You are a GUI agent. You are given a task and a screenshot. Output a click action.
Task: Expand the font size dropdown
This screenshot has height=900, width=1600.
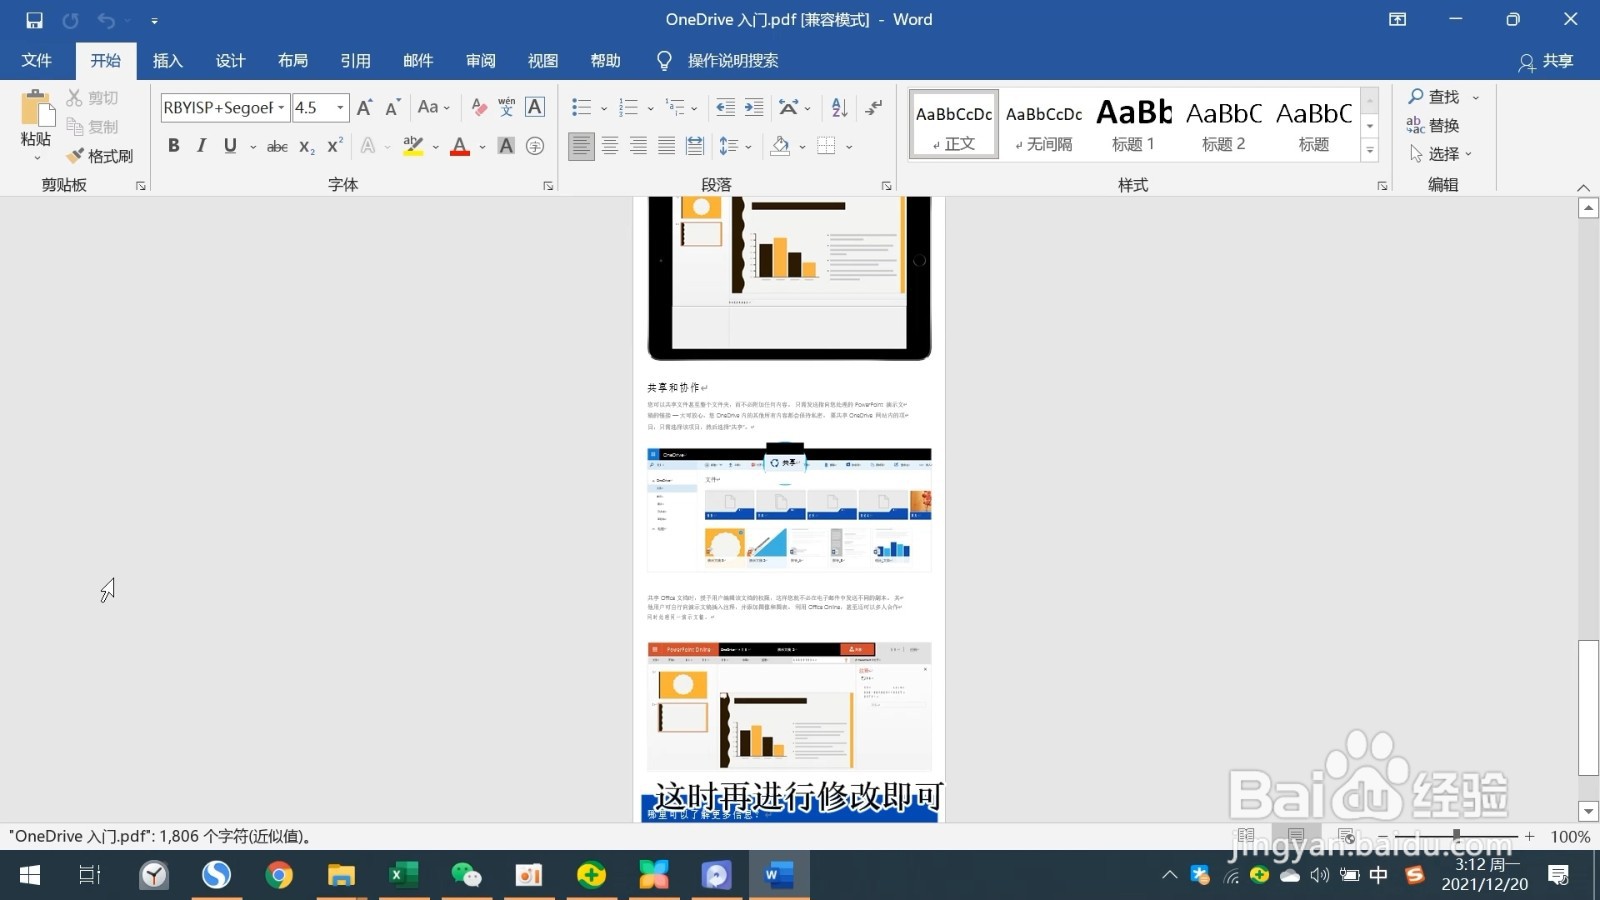click(x=341, y=107)
